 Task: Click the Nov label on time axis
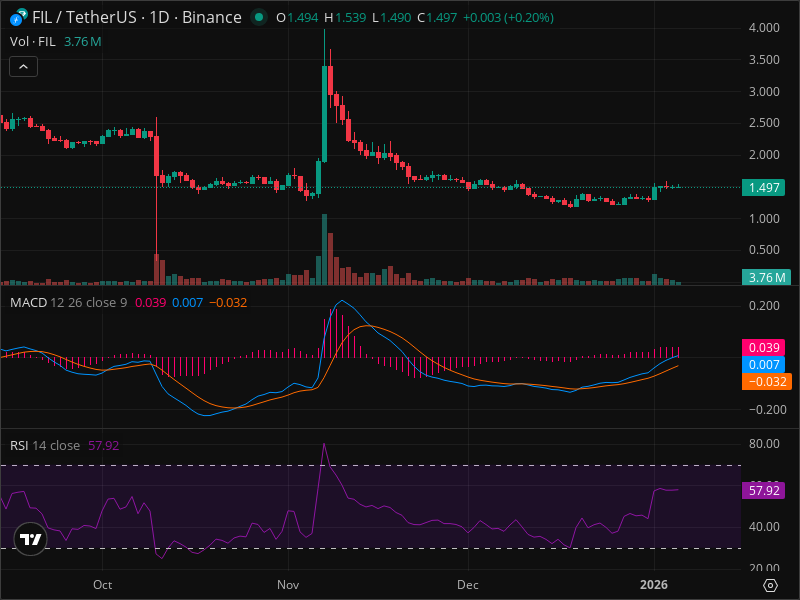coord(288,585)
